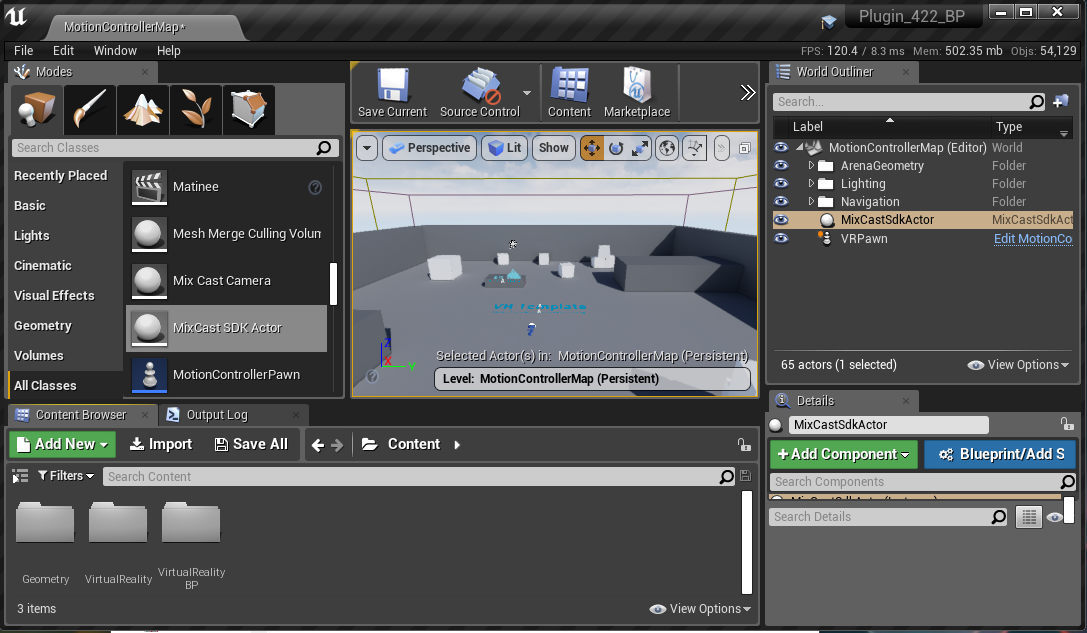This screenshot has width=1087, height=633.
Task: Open World Outliner View Options
Action: point(1018,365)
